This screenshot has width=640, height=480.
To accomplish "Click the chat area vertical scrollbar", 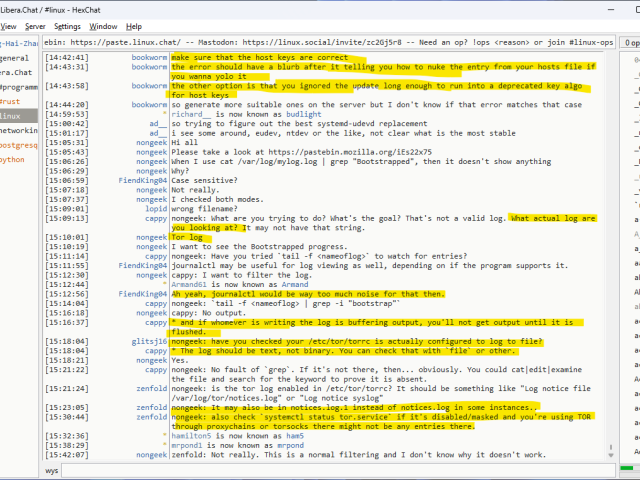I will point(608,250).
